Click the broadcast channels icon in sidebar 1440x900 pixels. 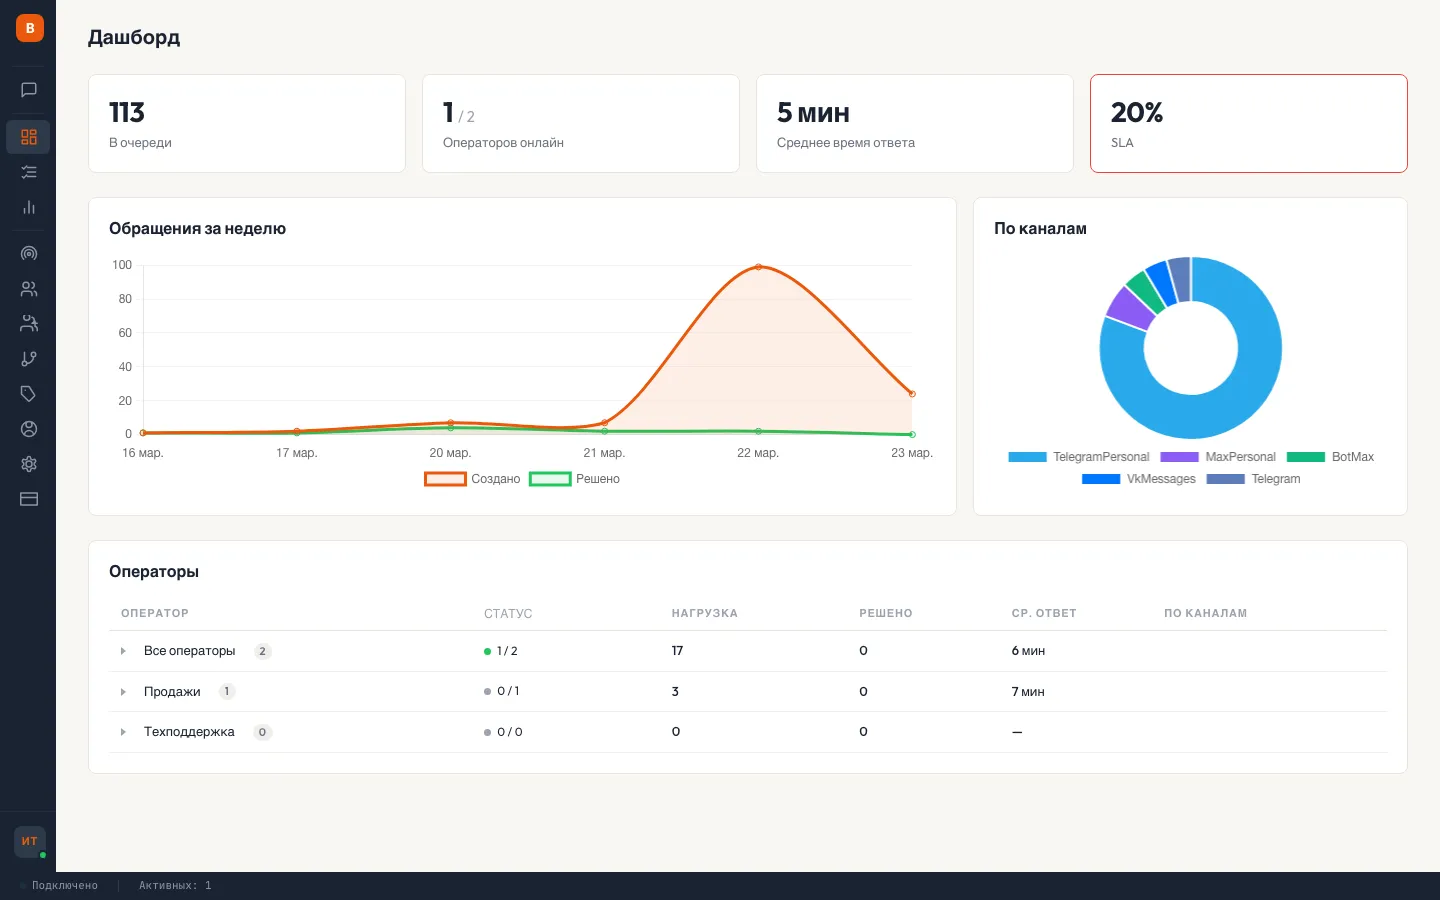(x=29, y=254)
